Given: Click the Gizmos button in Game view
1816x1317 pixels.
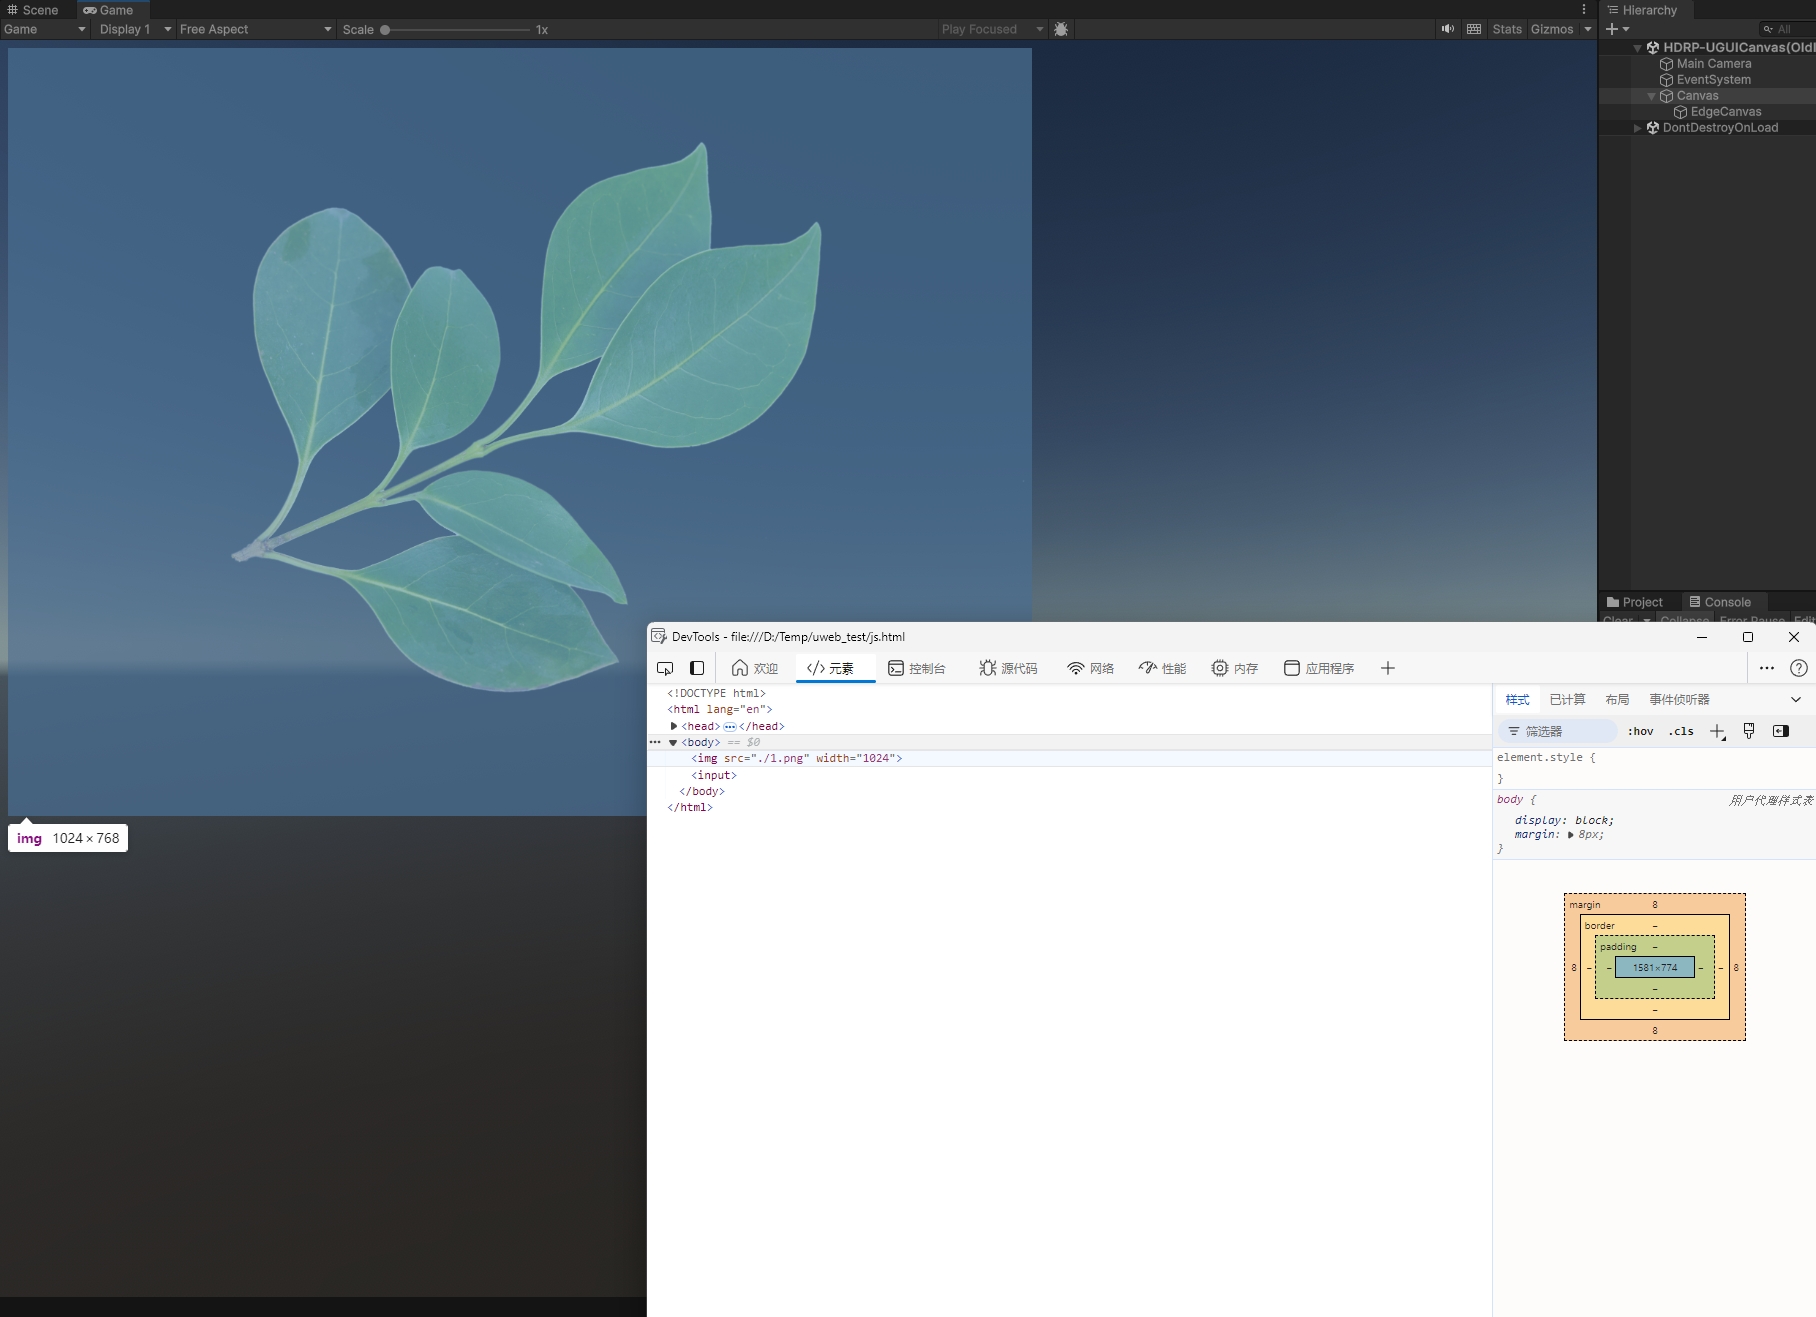Looking at the screenshot, I should tap(1551, 29).
